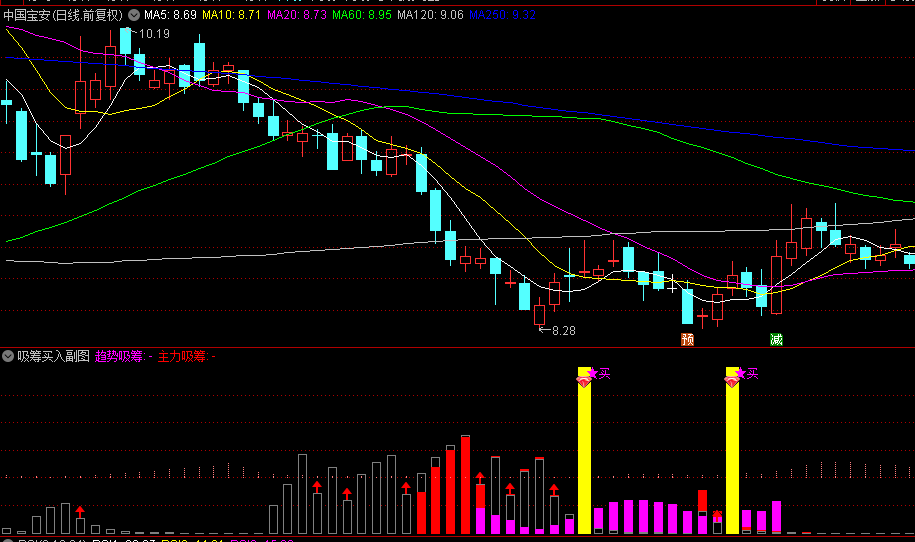Click the 中国宝安(日线.前复权) chart title
The width and height of the screenshot is (915, 542).
(64, 15)
